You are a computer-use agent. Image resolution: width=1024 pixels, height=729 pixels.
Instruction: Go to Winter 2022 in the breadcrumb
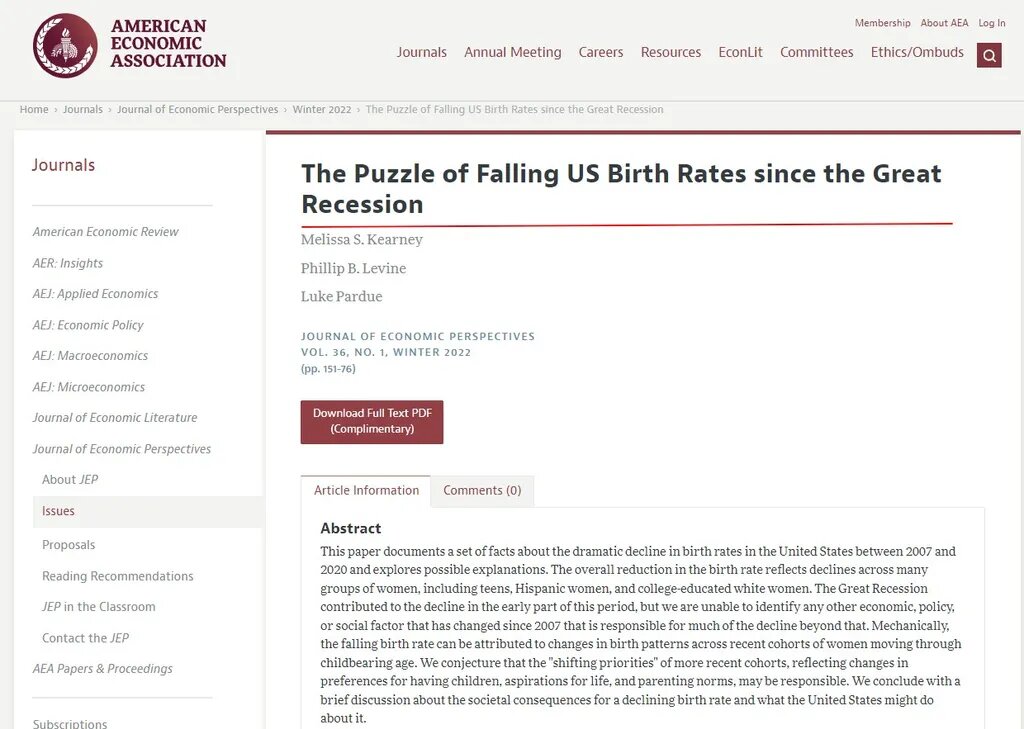click(321, 110)
